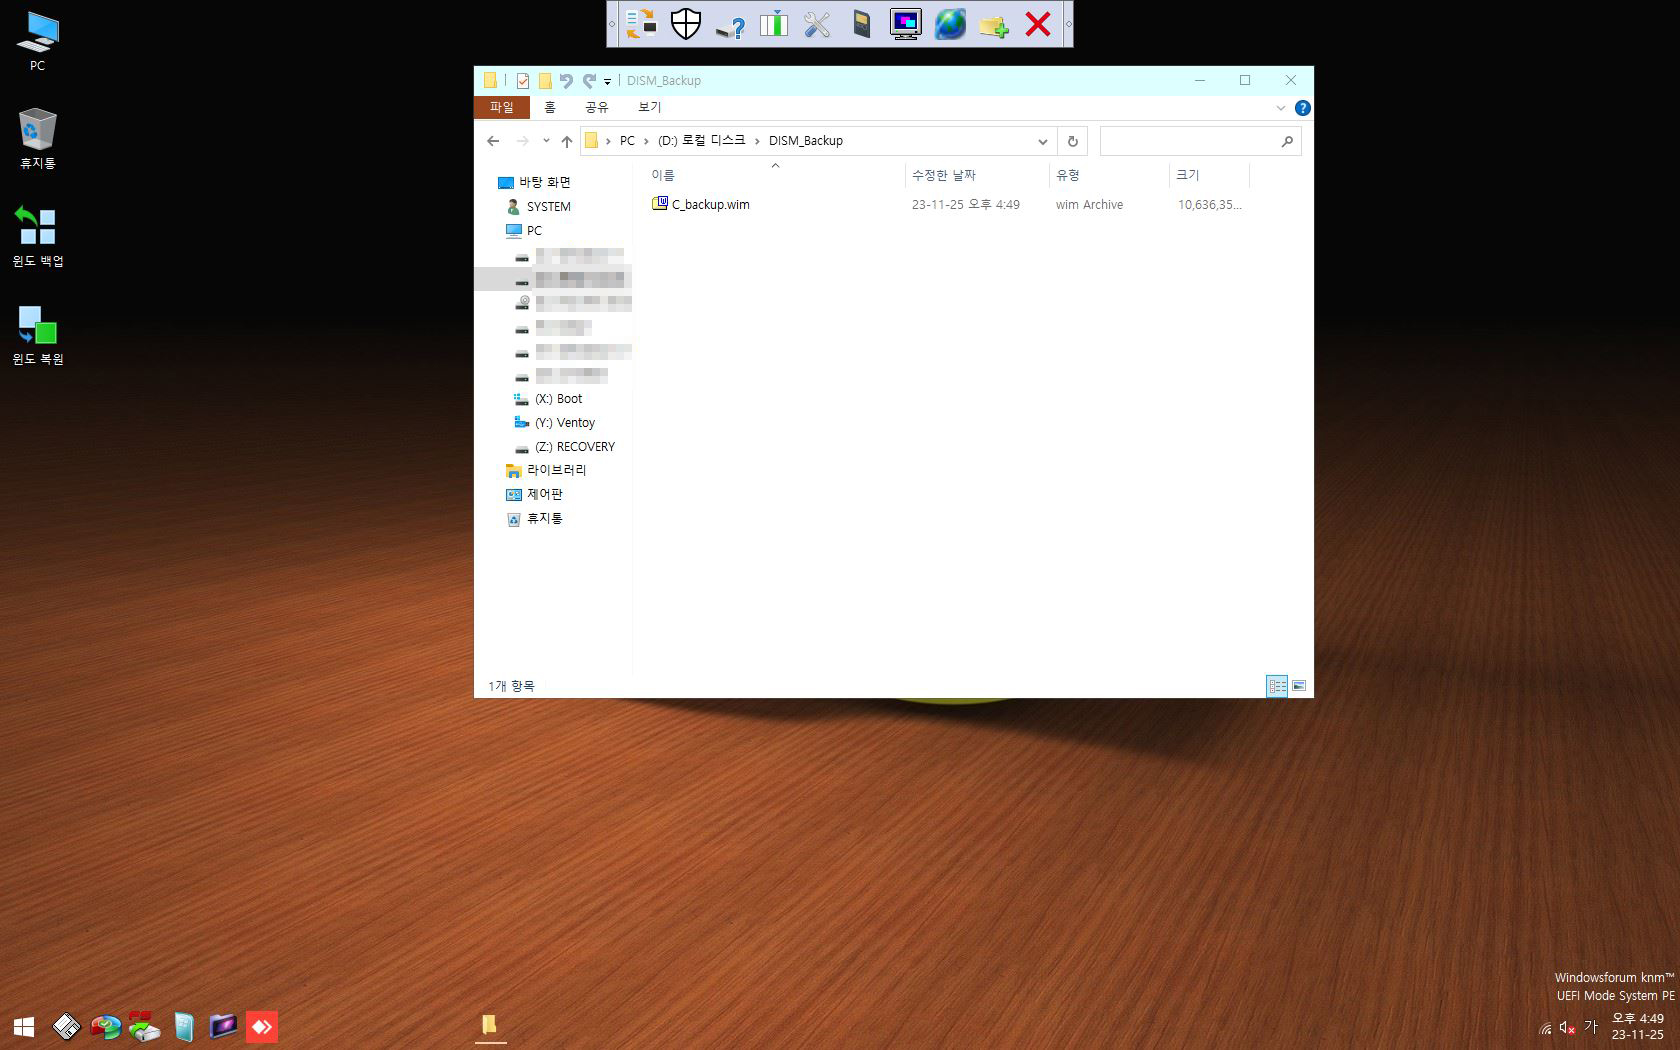The width and height of the screenshot is (1680, 1050).
Task: Click the network tray icon
Action: (x=1545, y=1028)
